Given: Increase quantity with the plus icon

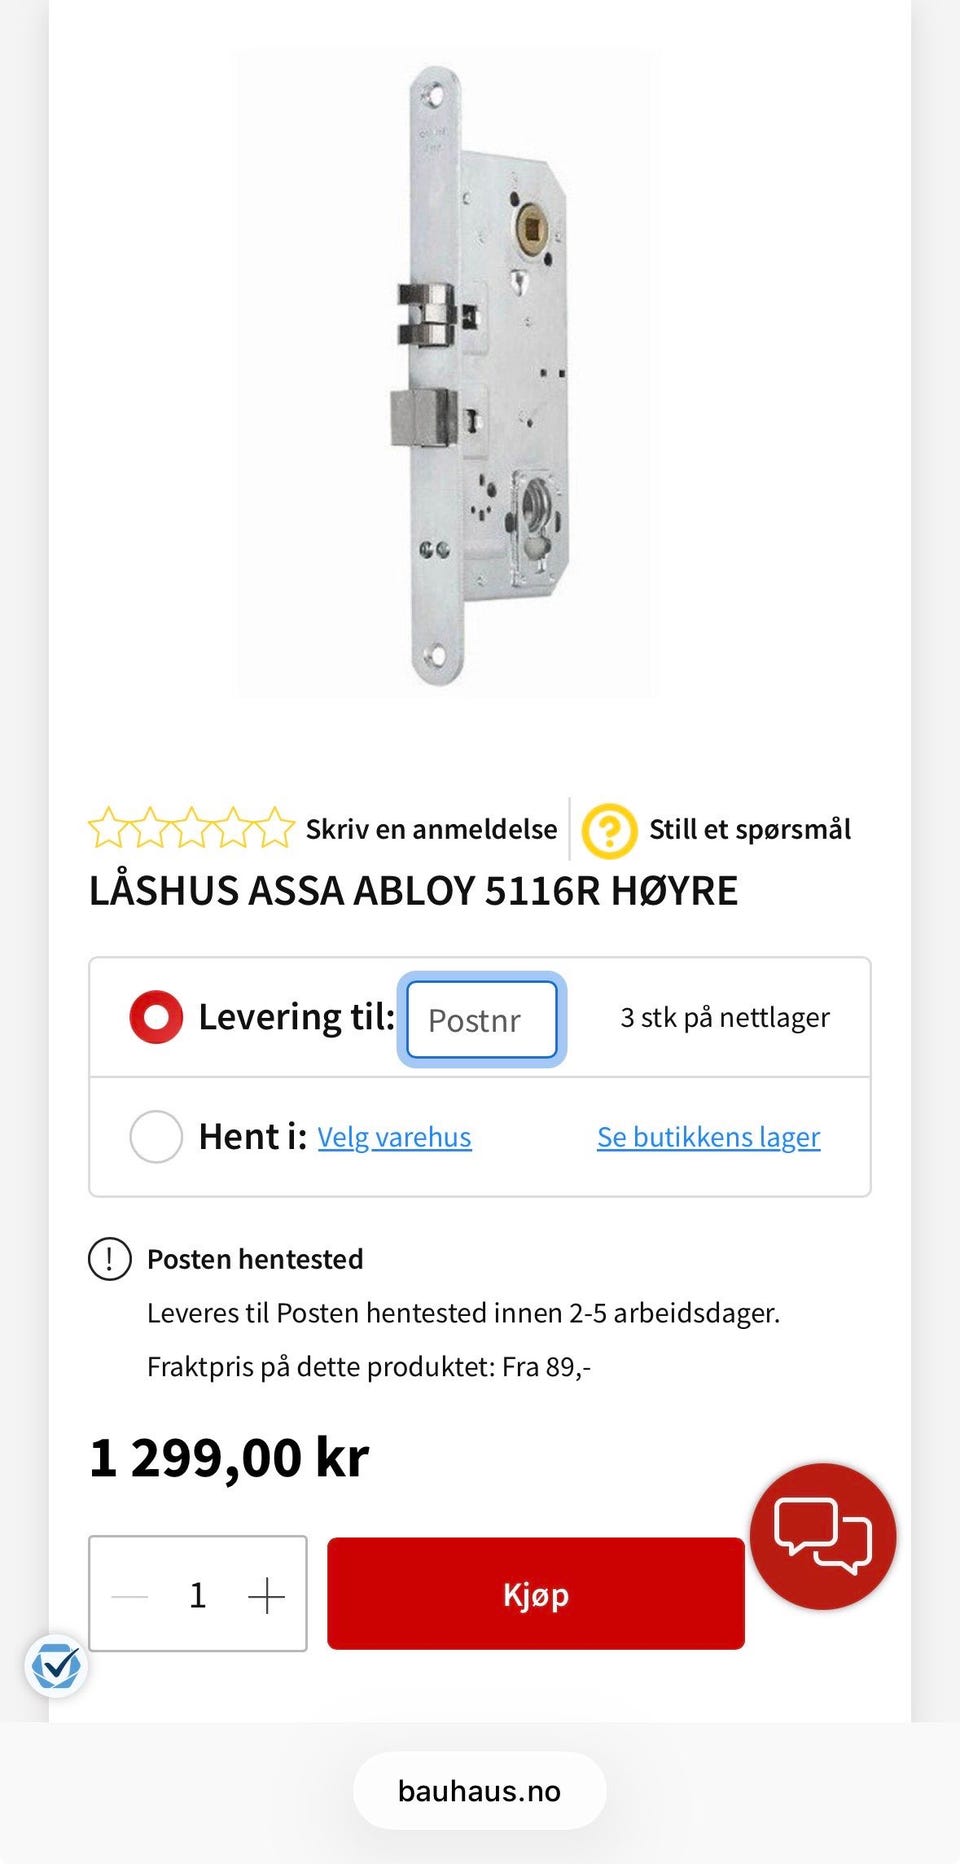Looking at the screenshot, I should point(266,1596).
